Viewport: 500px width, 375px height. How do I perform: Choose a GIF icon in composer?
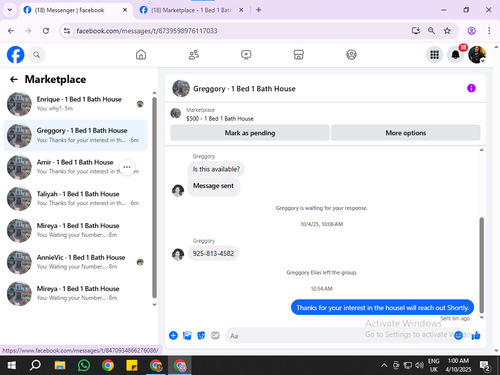pos(215,335)
